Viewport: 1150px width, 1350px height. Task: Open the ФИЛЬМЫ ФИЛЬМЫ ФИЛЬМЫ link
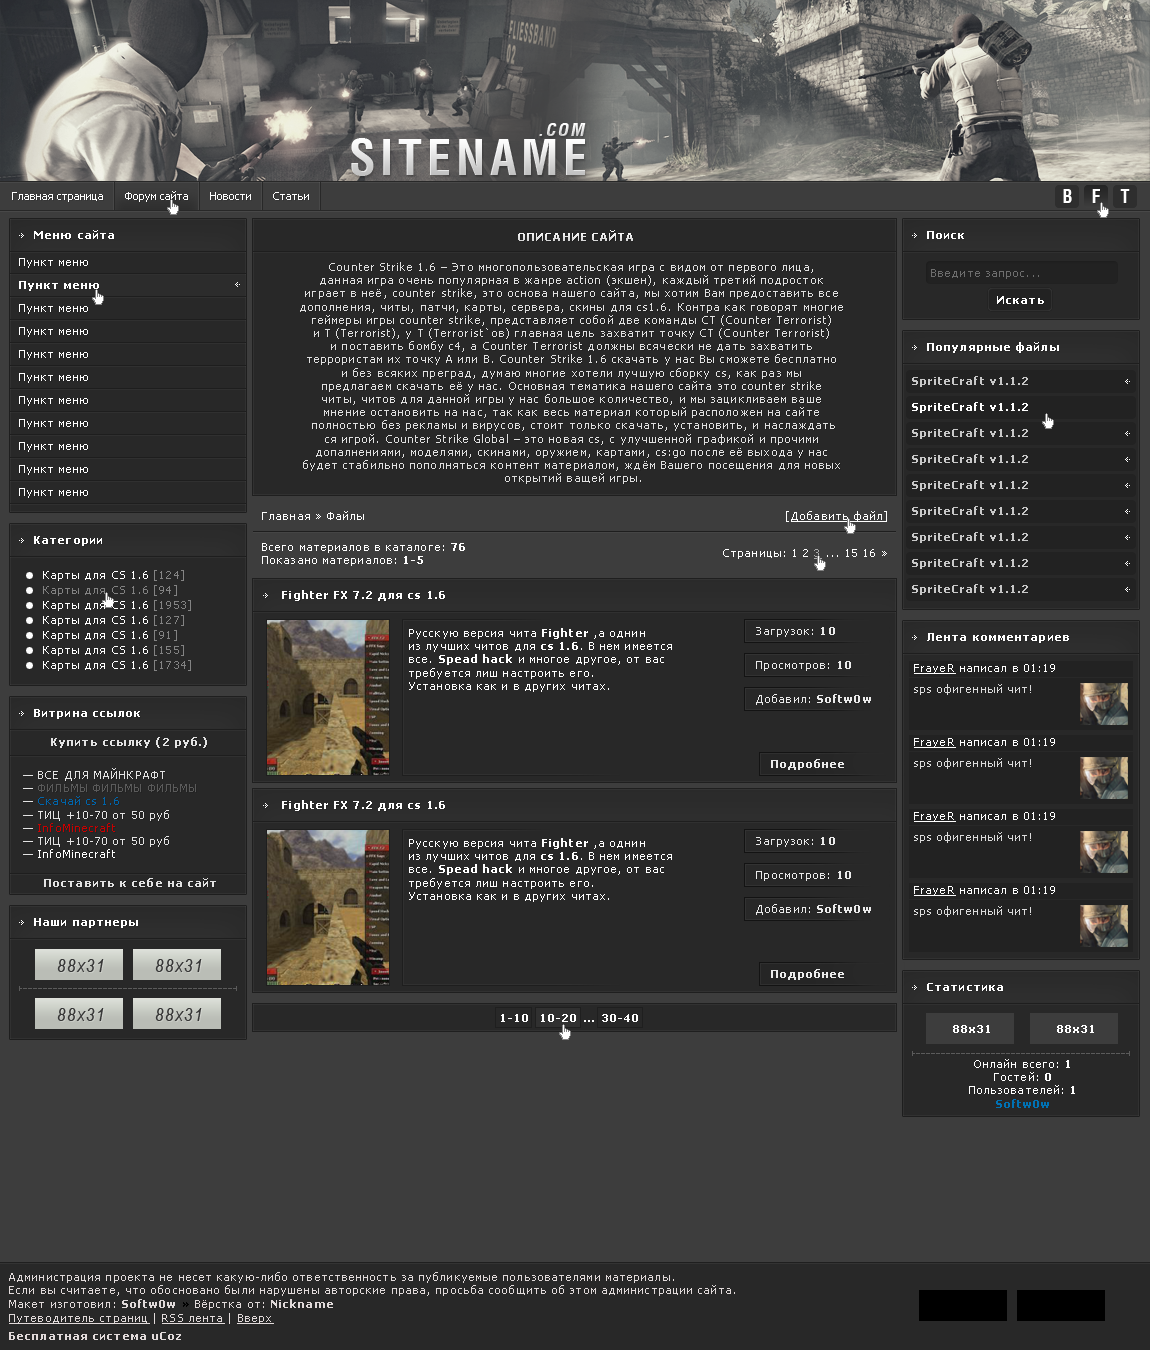[x=117, y=788]
